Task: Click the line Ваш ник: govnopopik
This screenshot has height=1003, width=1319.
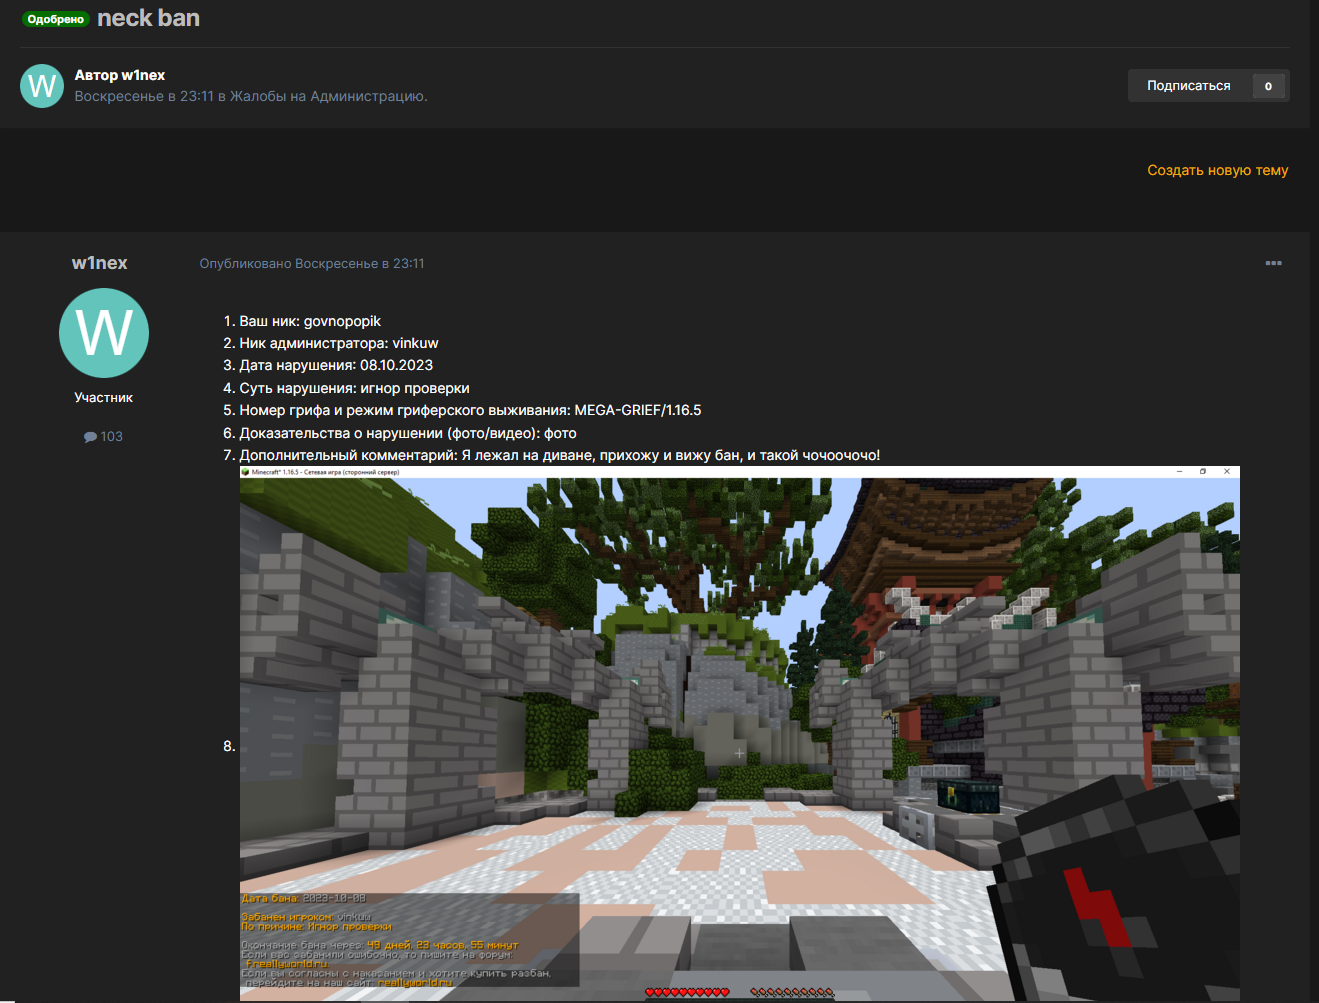Action: coord(310,321)
